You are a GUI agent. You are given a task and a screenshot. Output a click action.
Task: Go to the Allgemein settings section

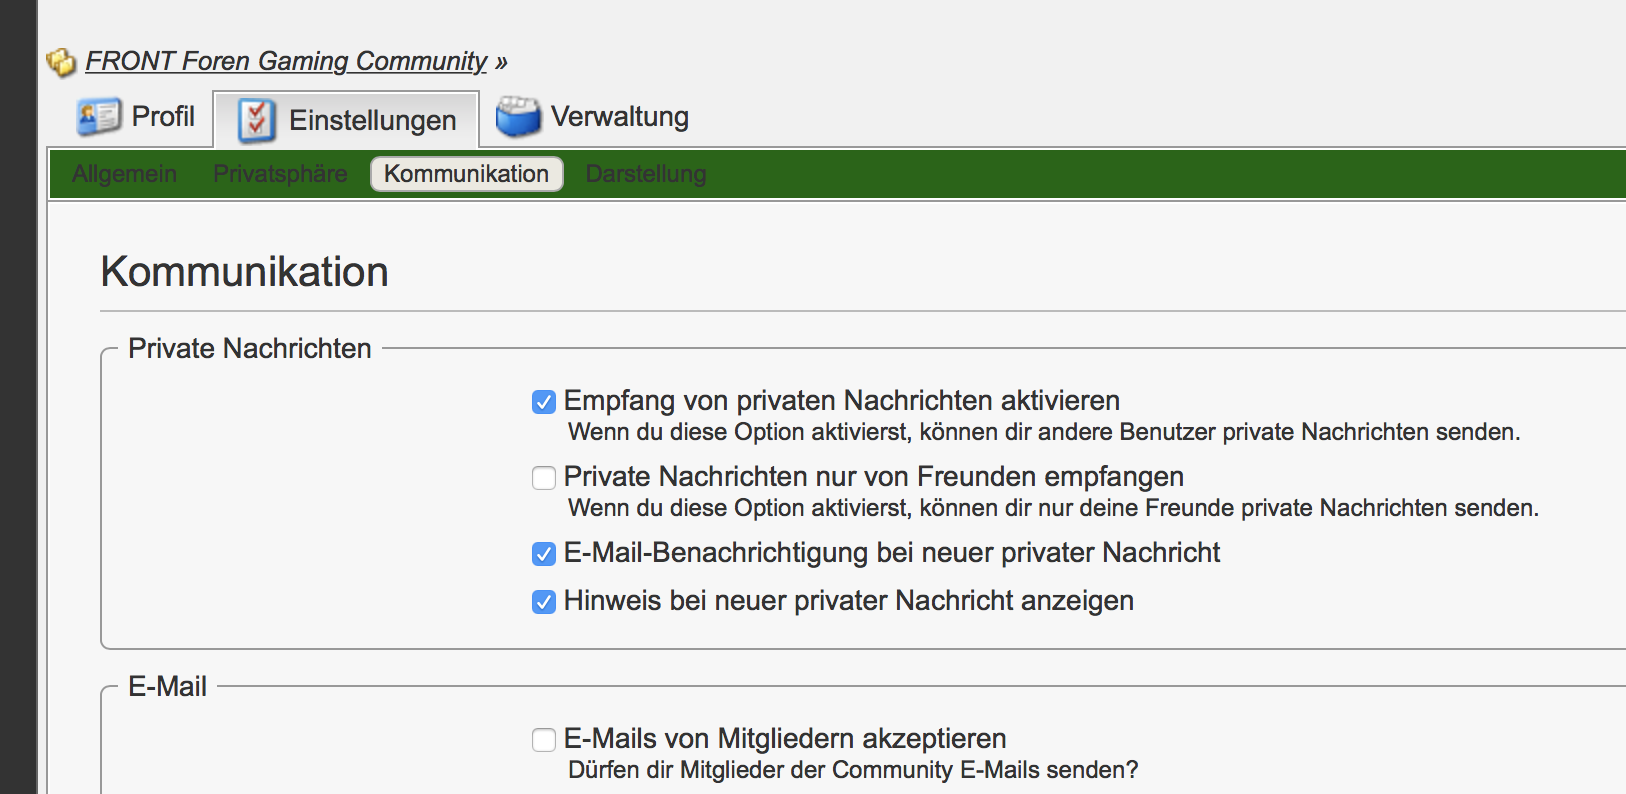tap(124, 174)
